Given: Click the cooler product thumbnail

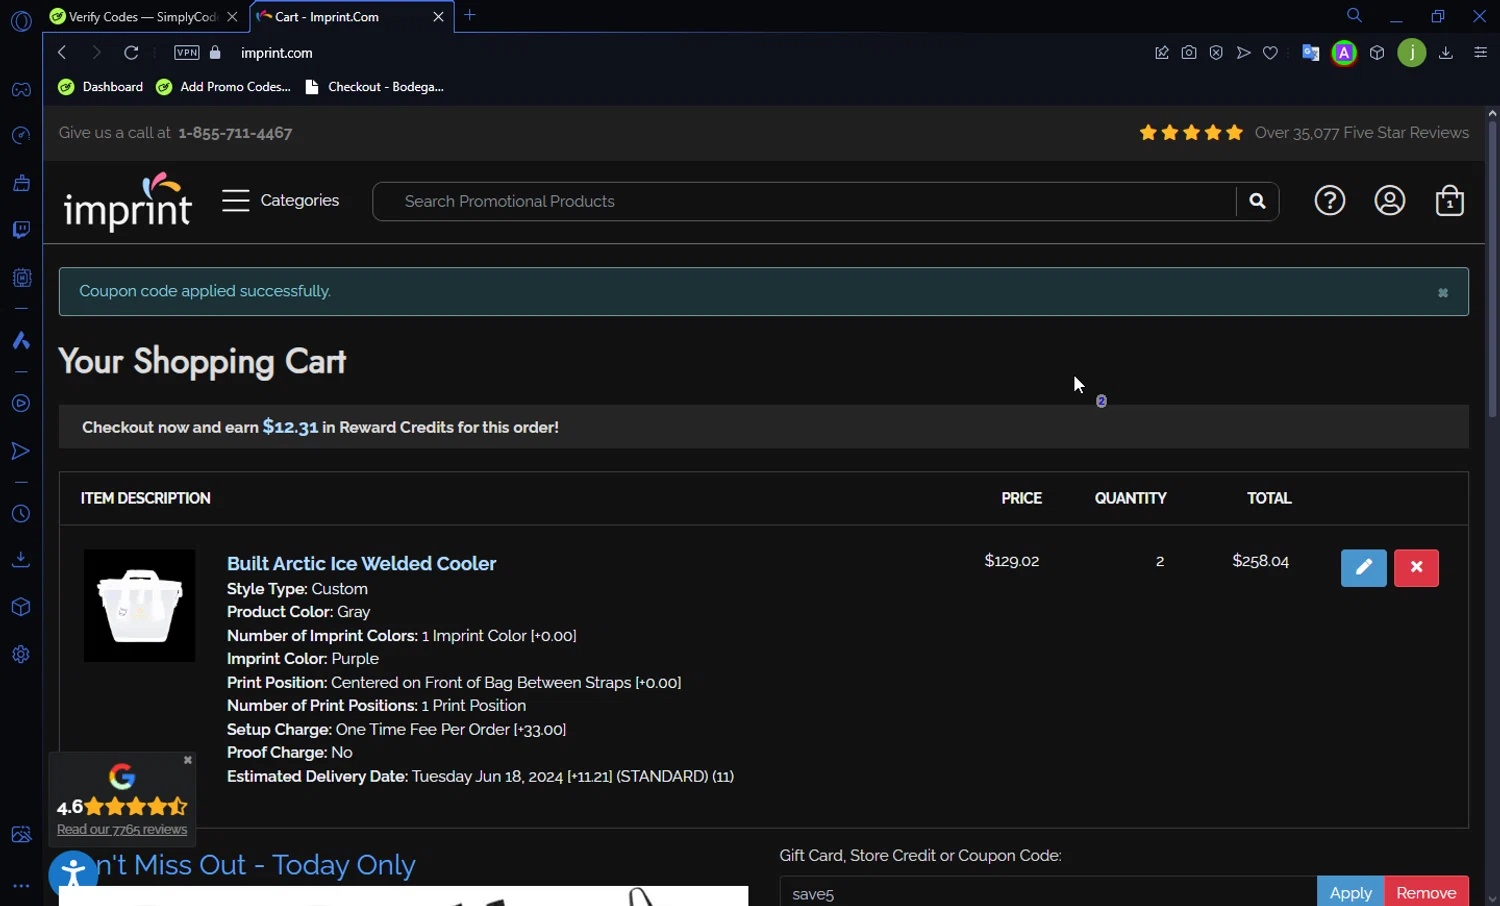Looking at the screenshot, I should (140, 606).
